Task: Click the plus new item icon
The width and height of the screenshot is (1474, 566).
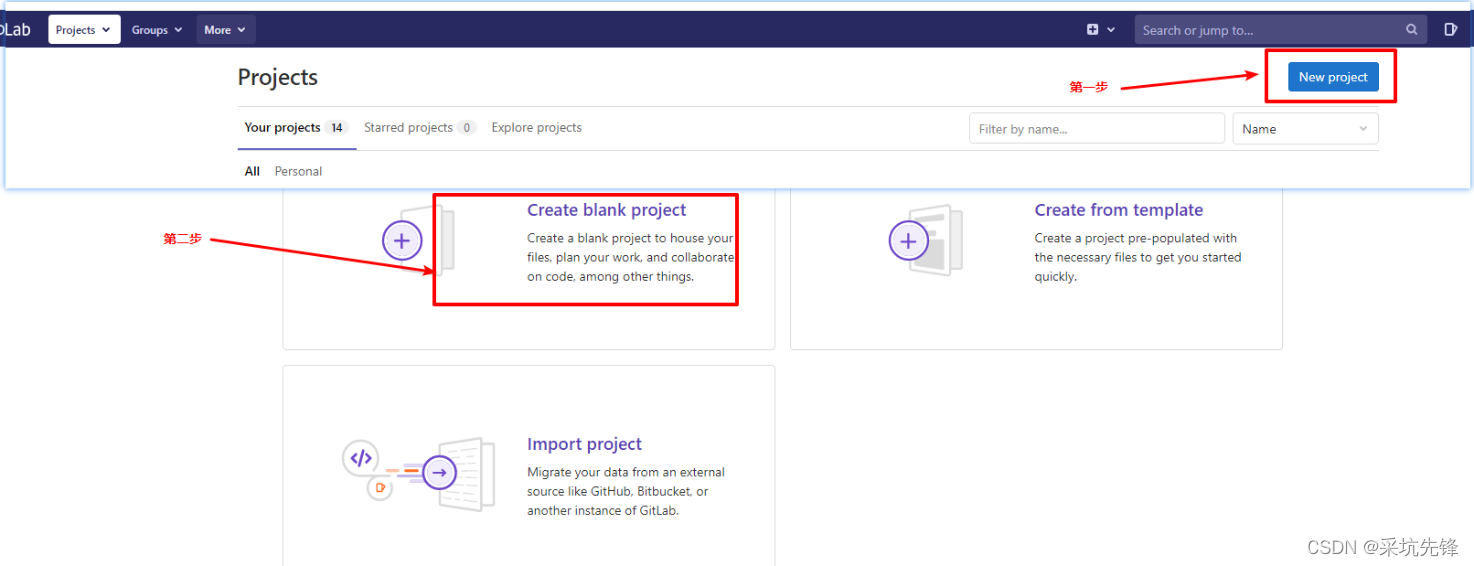Action: coord(1101,30)
